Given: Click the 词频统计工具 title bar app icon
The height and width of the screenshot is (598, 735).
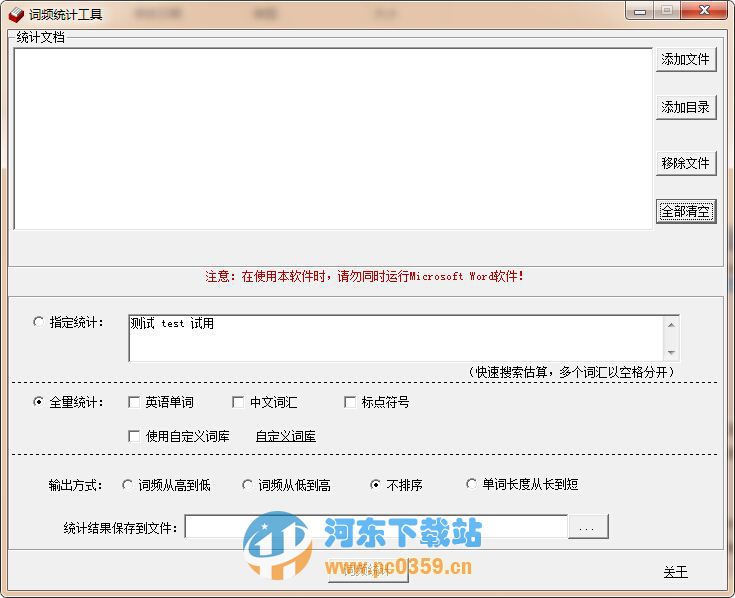Looking at the screenshot, I should [16, 15].
